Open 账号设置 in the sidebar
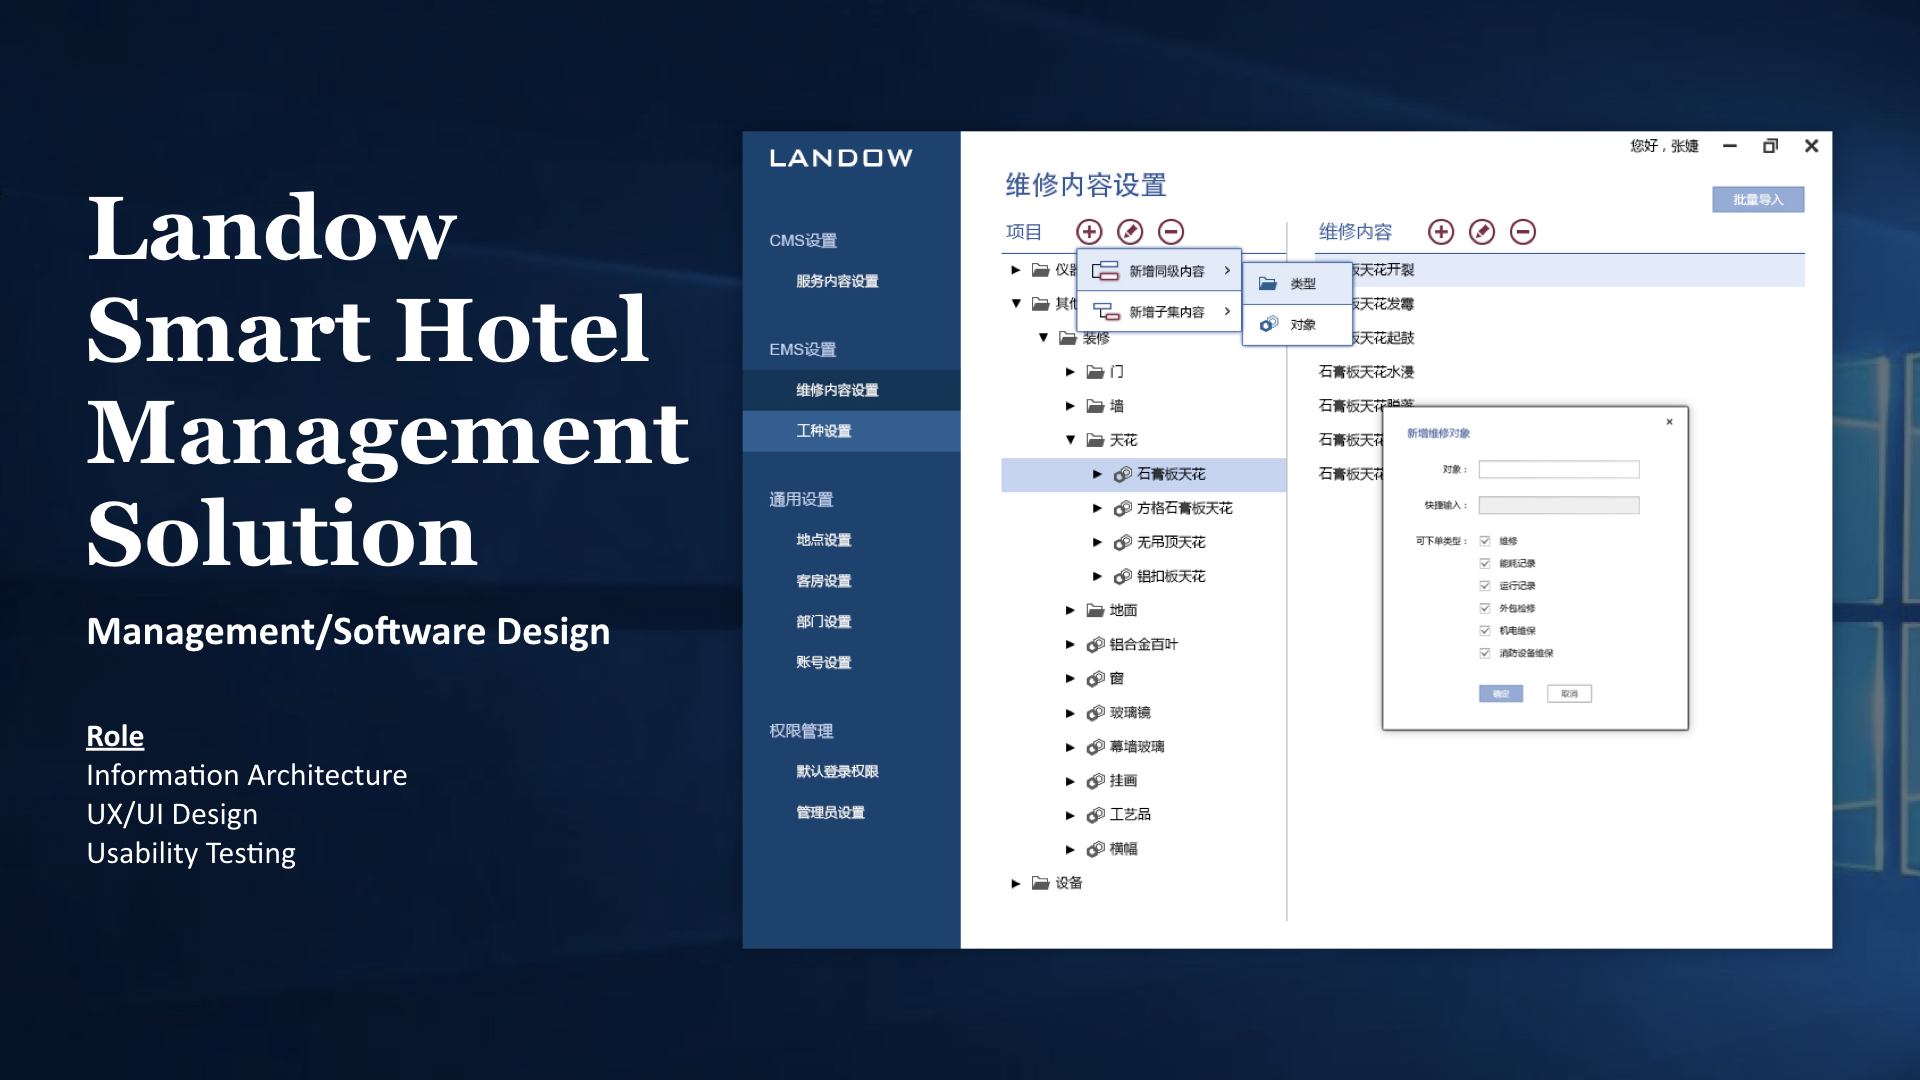This screenshot has width=1920, height=1080. tap(824, 663)
